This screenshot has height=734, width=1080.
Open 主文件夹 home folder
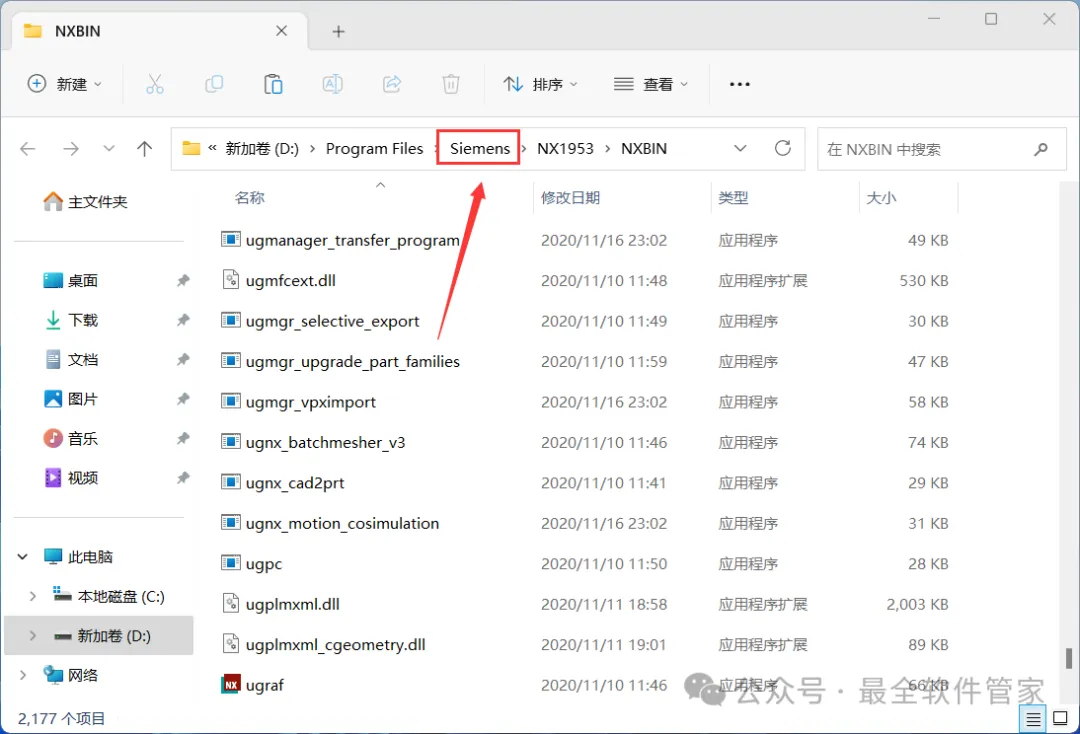point(85,201)
